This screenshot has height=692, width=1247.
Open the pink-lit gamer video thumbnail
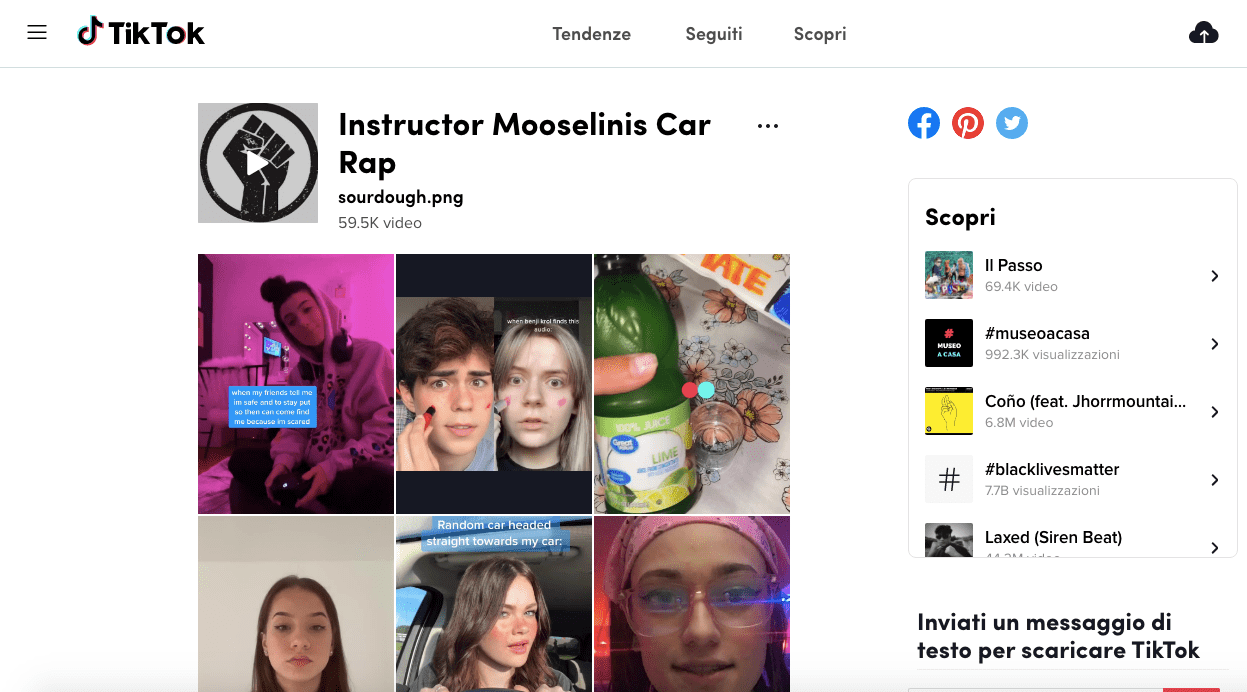point(296,384)
